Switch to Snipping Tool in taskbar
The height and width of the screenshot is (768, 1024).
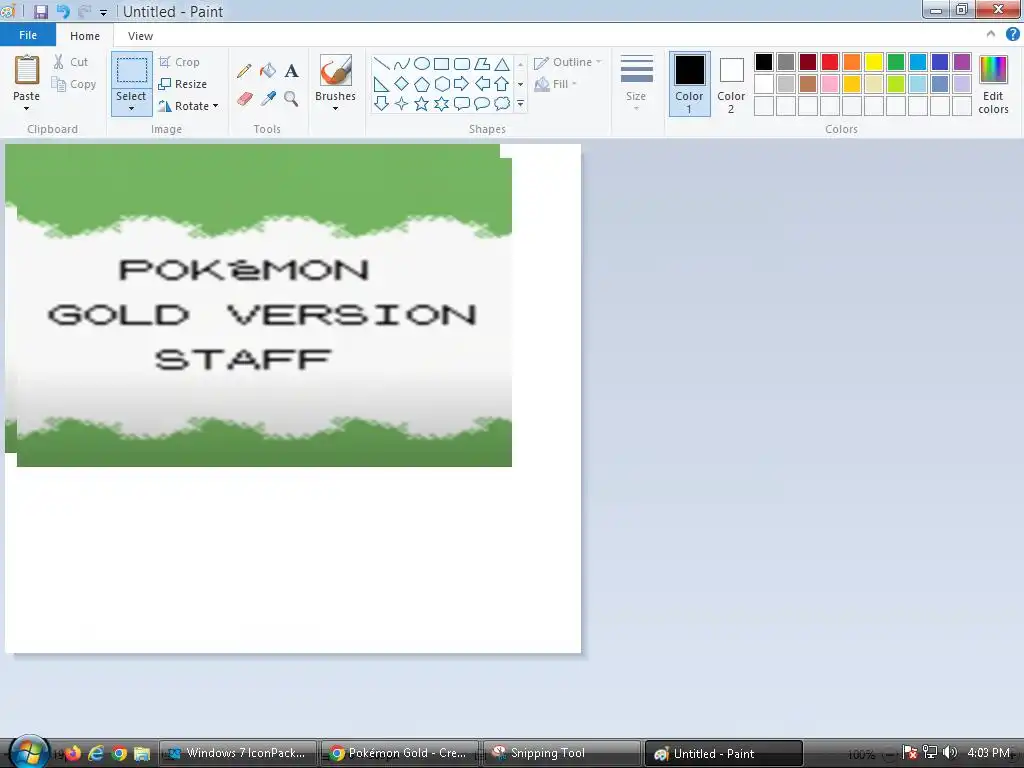(x=562, y=753)
